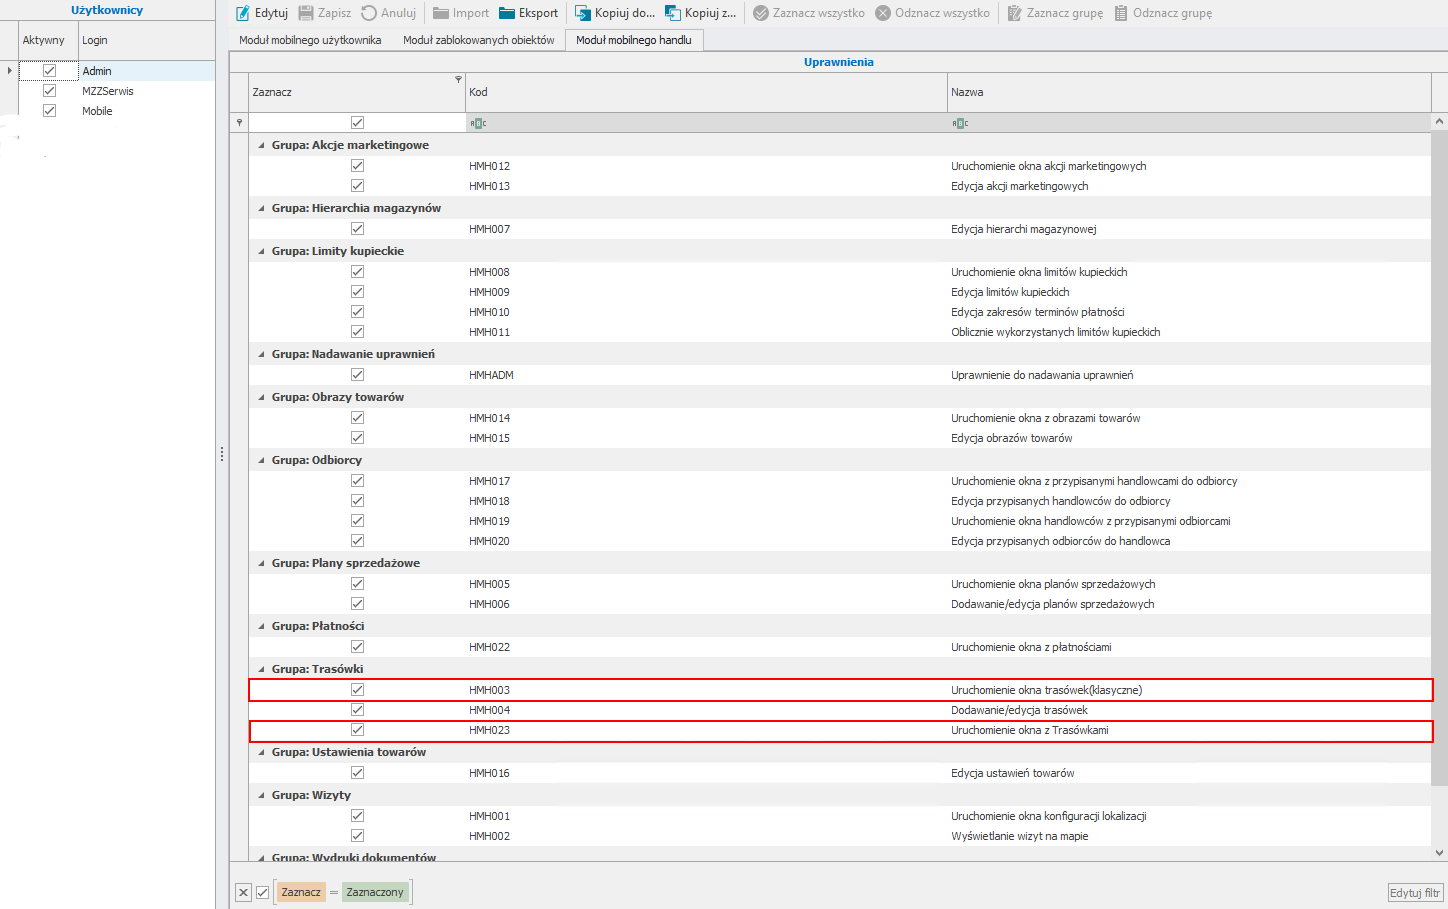The width and height of the screenshot is (1448, 909).
Task: Remove the filter with the X icon
Action: point(243,892)
